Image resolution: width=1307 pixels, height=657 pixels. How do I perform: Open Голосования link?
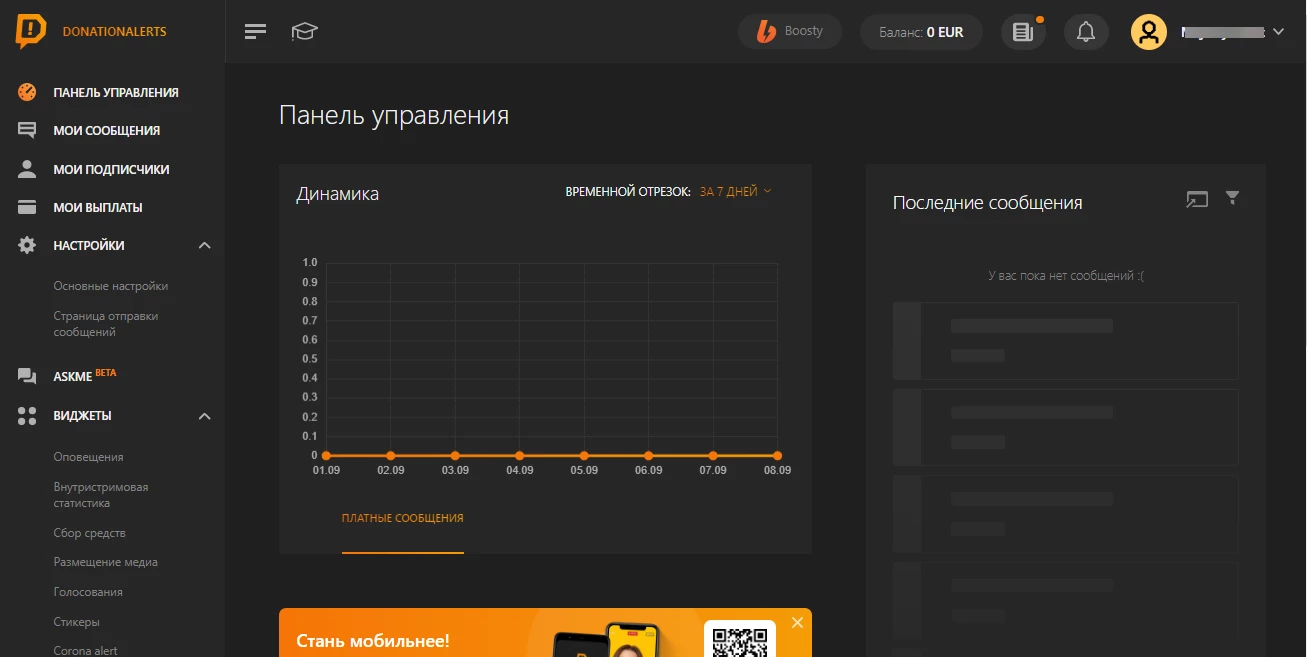[x=88, y=592]
